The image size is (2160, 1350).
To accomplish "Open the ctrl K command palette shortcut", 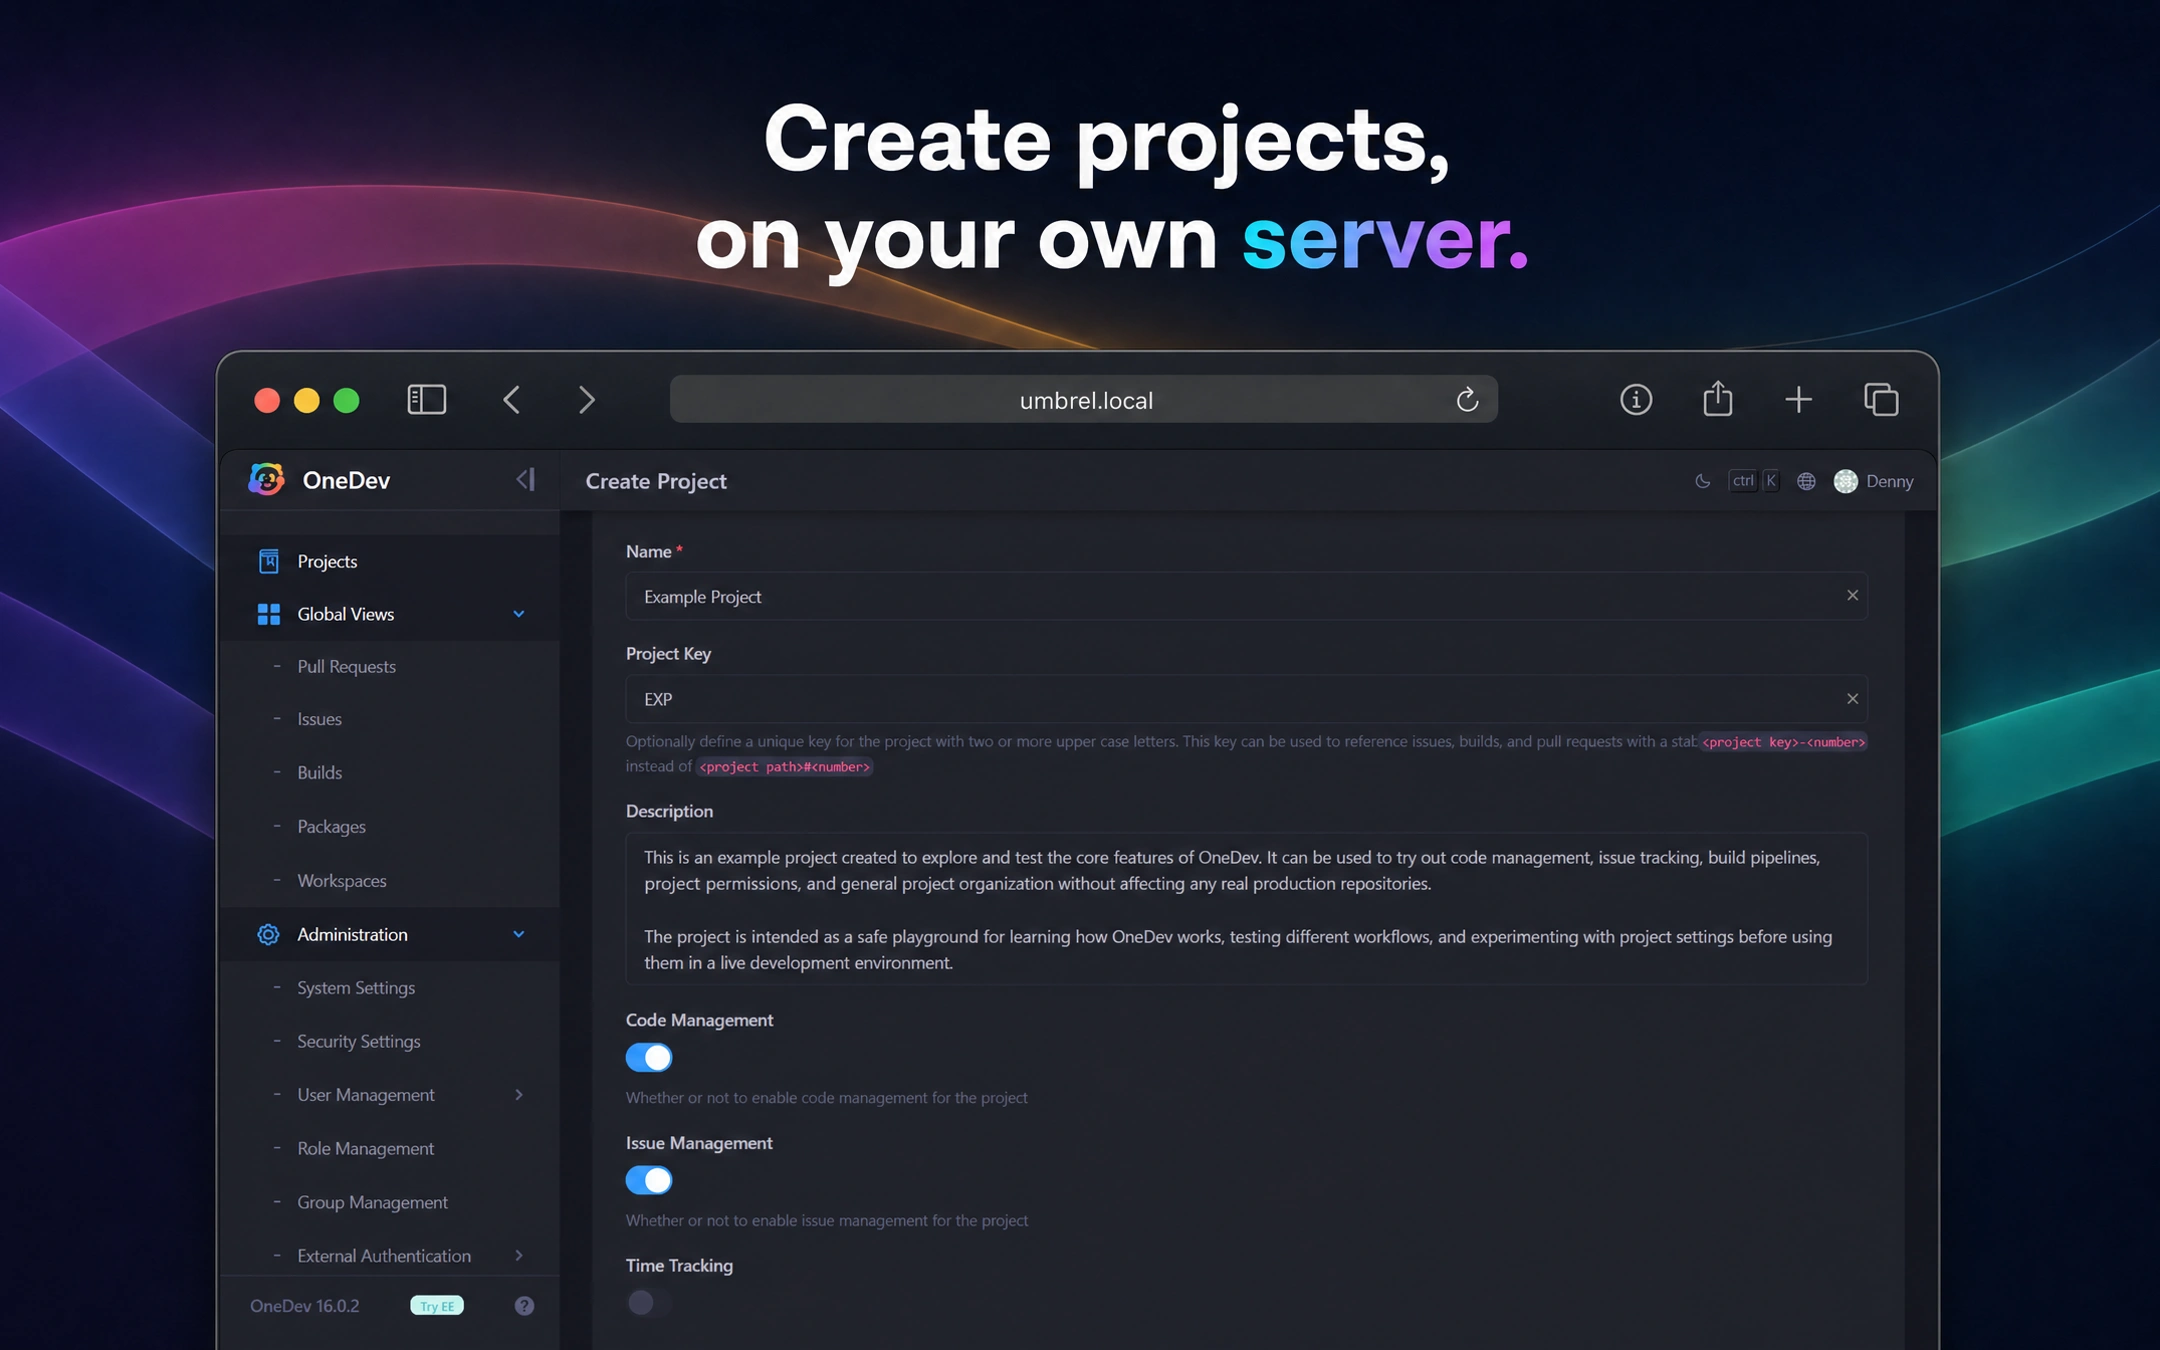I will pos(1754,481).
